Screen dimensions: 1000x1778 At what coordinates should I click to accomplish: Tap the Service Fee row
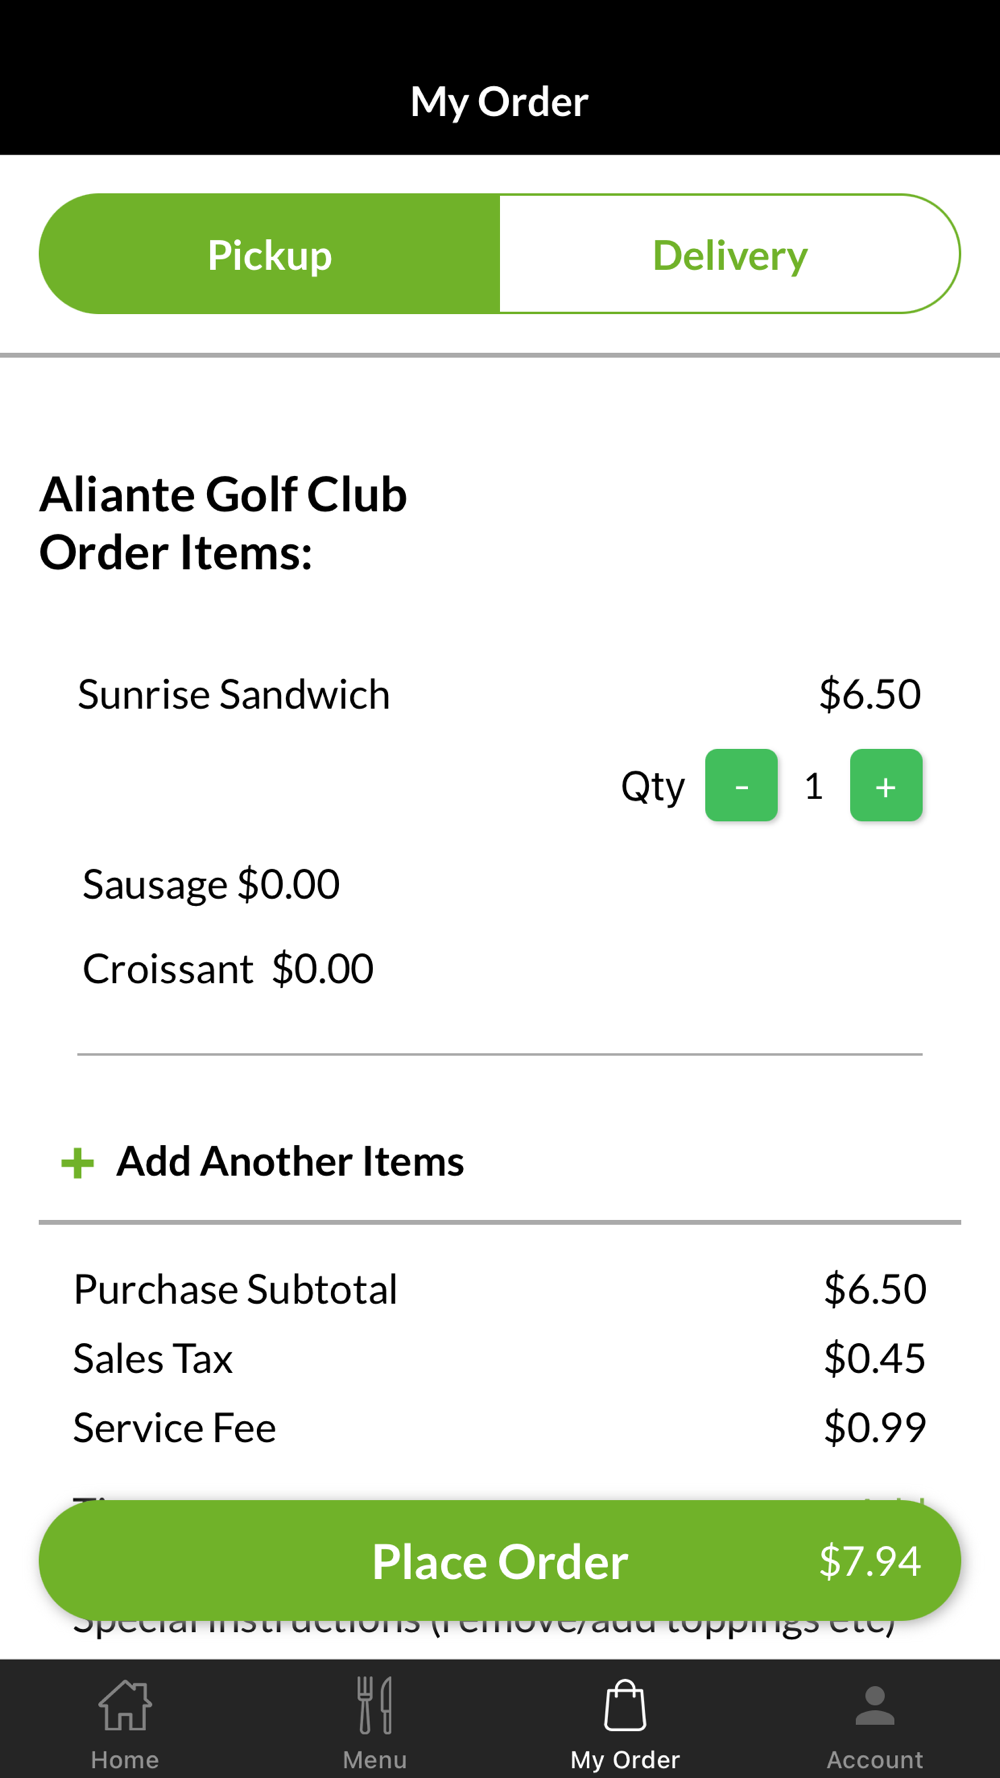(x=500, y=1428)
